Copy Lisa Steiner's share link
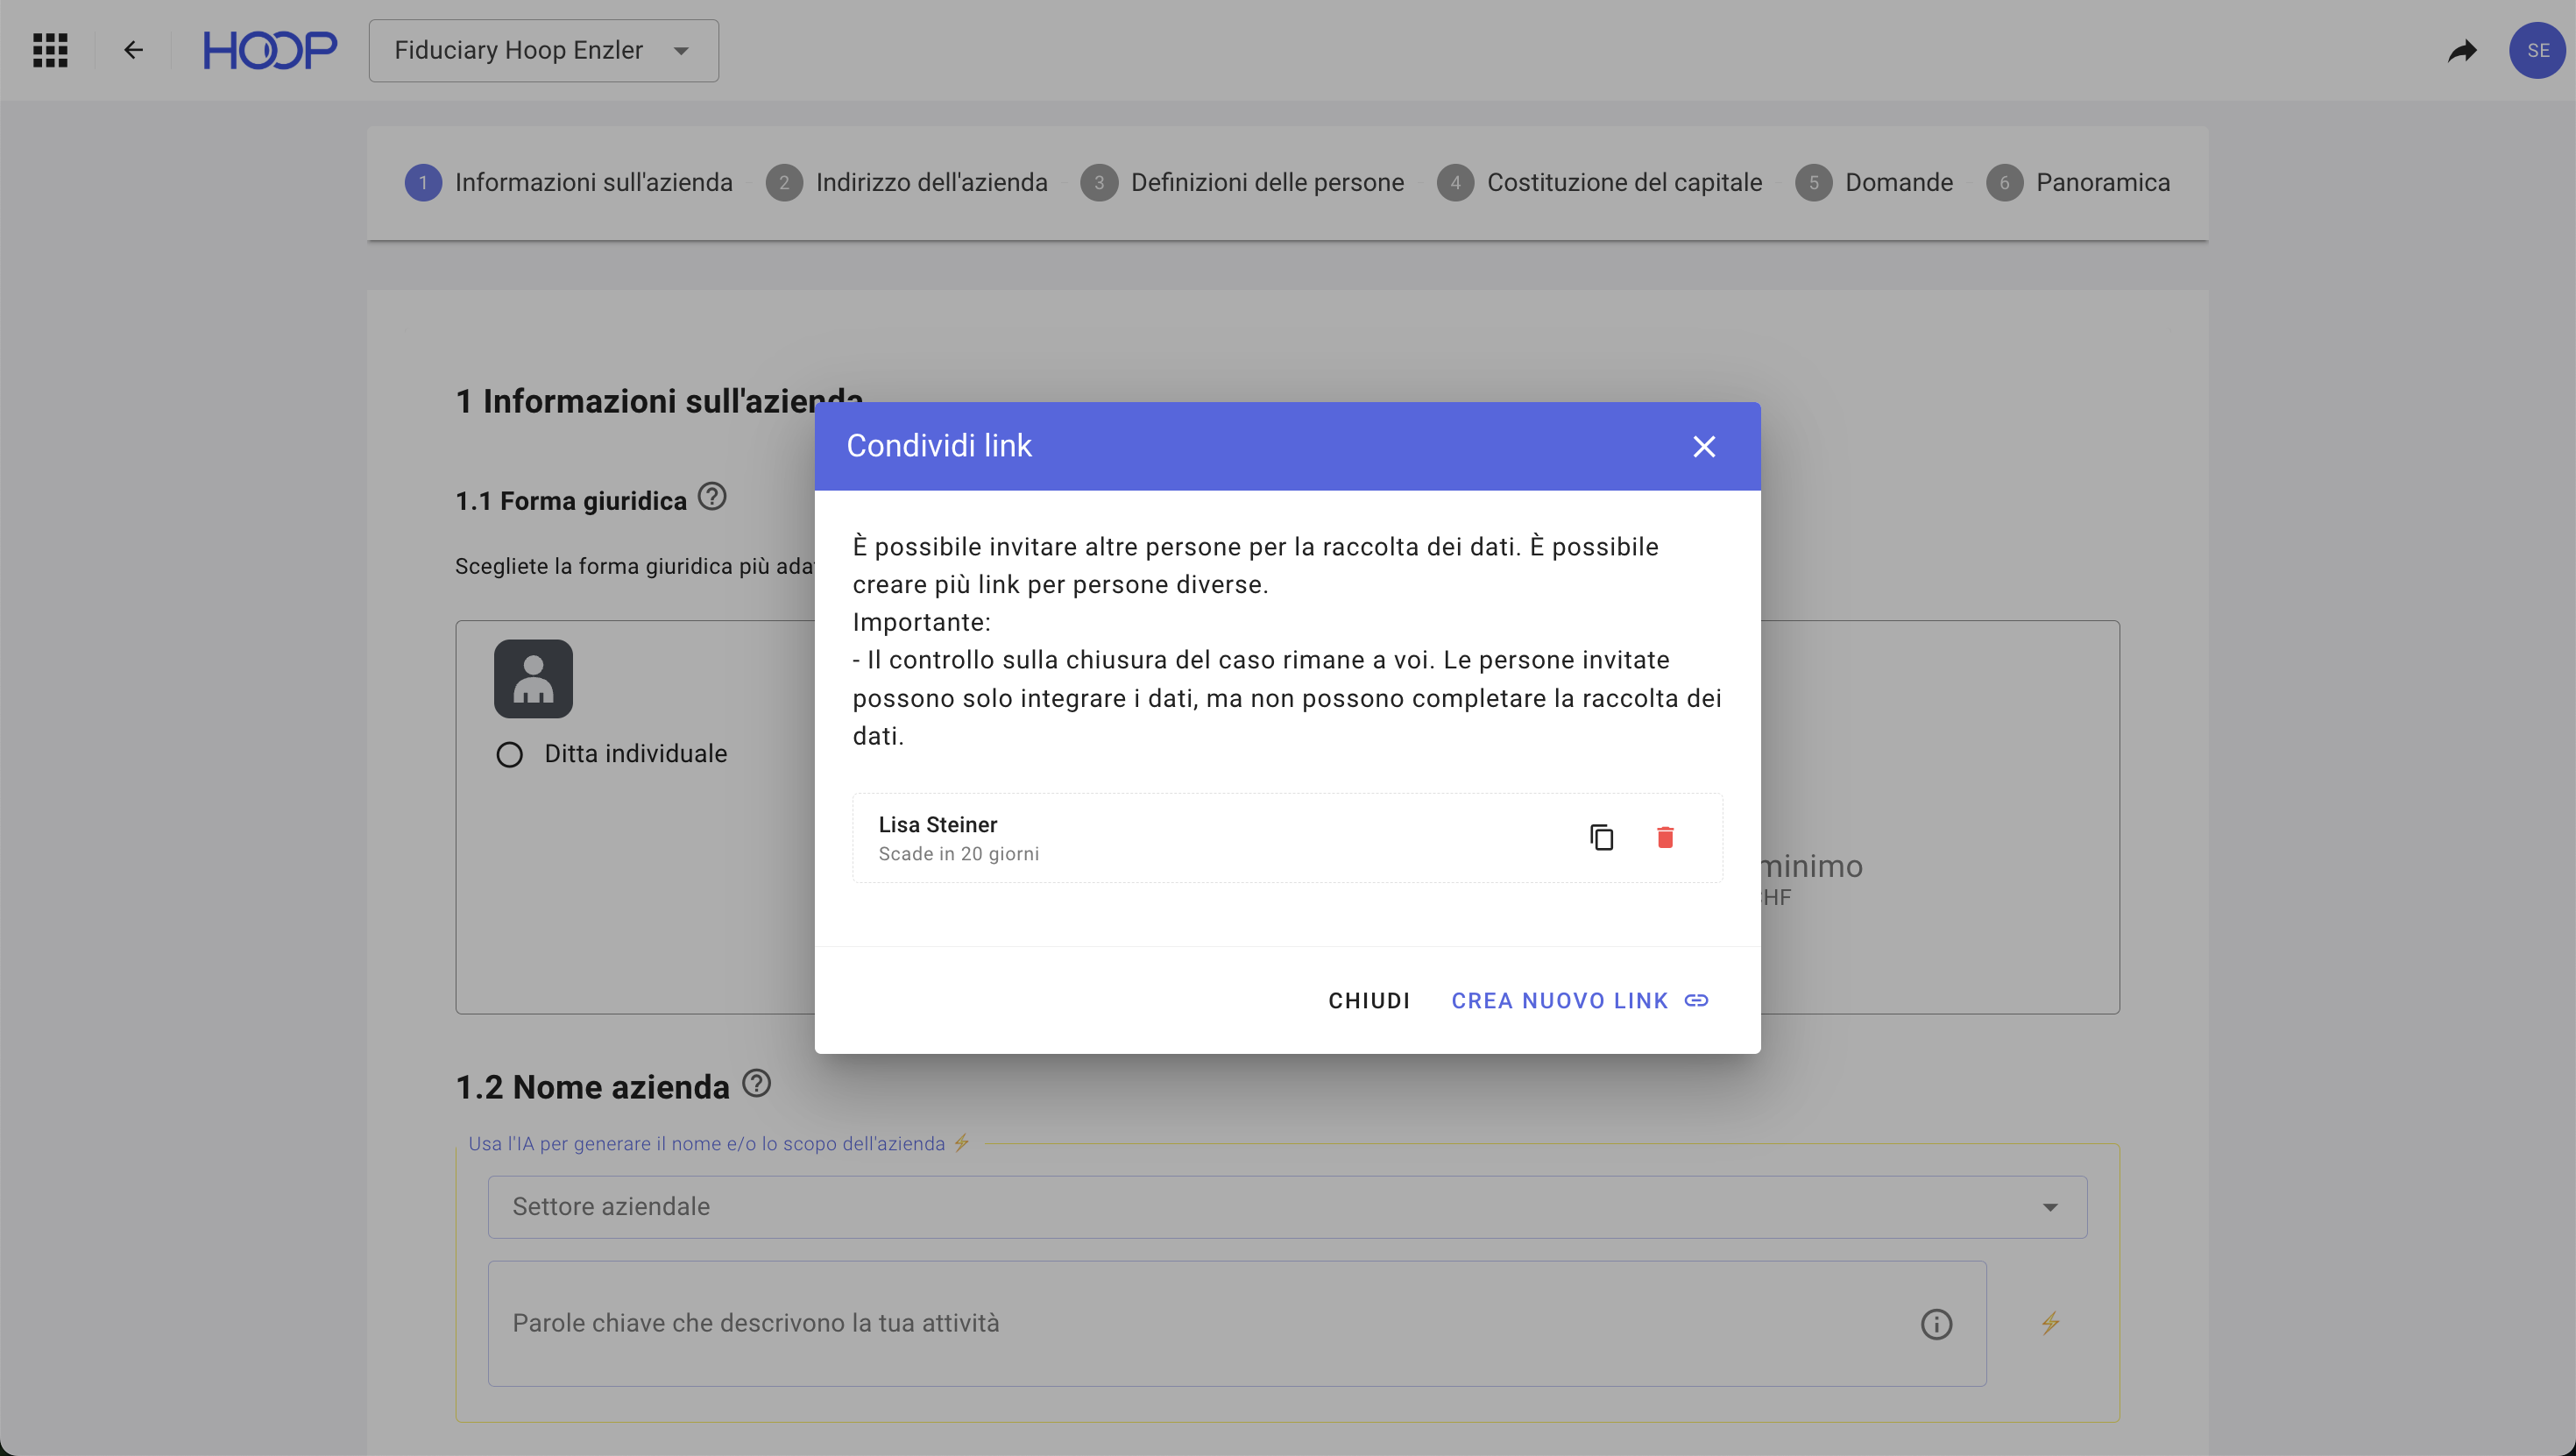The image size is (2576, 1456). click(1601, 837)
